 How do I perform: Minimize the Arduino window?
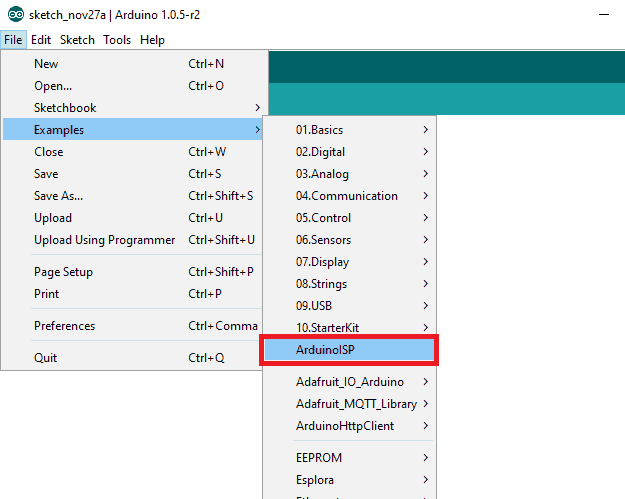pos(604,15)
